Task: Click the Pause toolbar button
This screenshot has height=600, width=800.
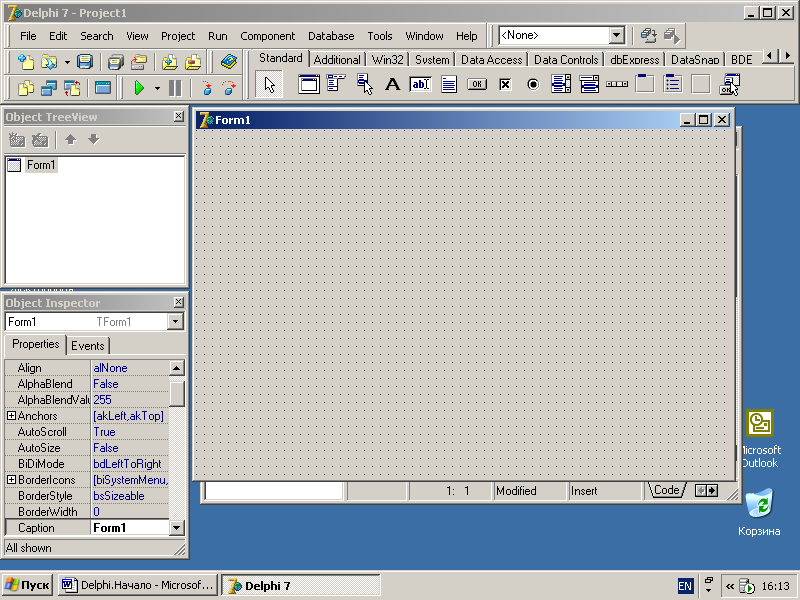Action: coord(175,88)
